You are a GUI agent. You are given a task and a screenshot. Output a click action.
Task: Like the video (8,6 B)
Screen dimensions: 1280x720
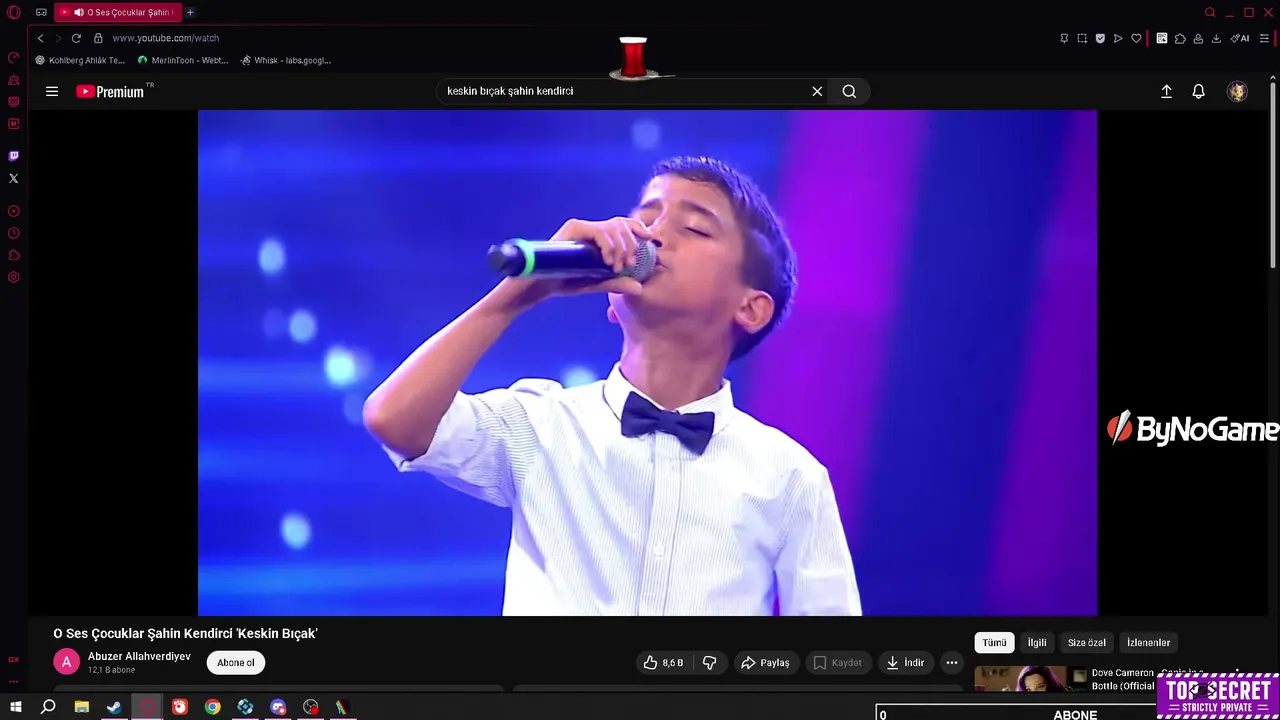click(x=663, y=662)
